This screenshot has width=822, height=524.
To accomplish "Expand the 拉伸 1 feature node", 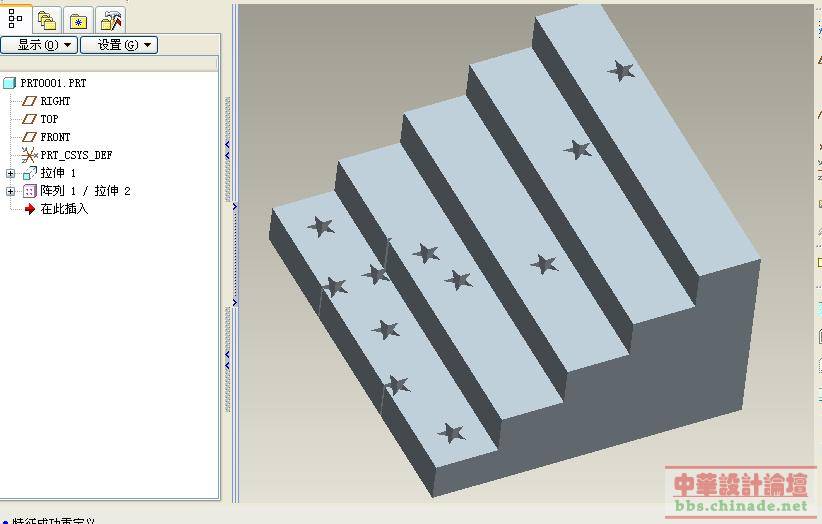I will pyautogui.click(x=10, y=173).
